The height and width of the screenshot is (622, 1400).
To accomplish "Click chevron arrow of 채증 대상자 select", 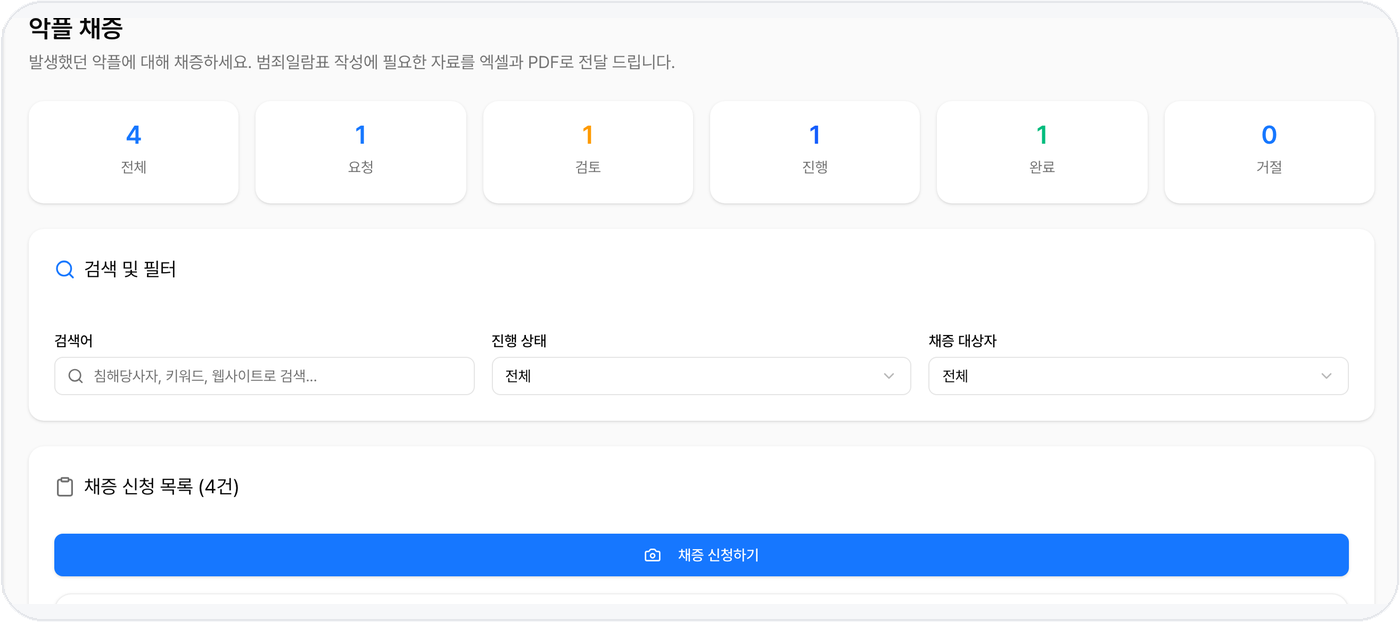I will coord(1326,376).
